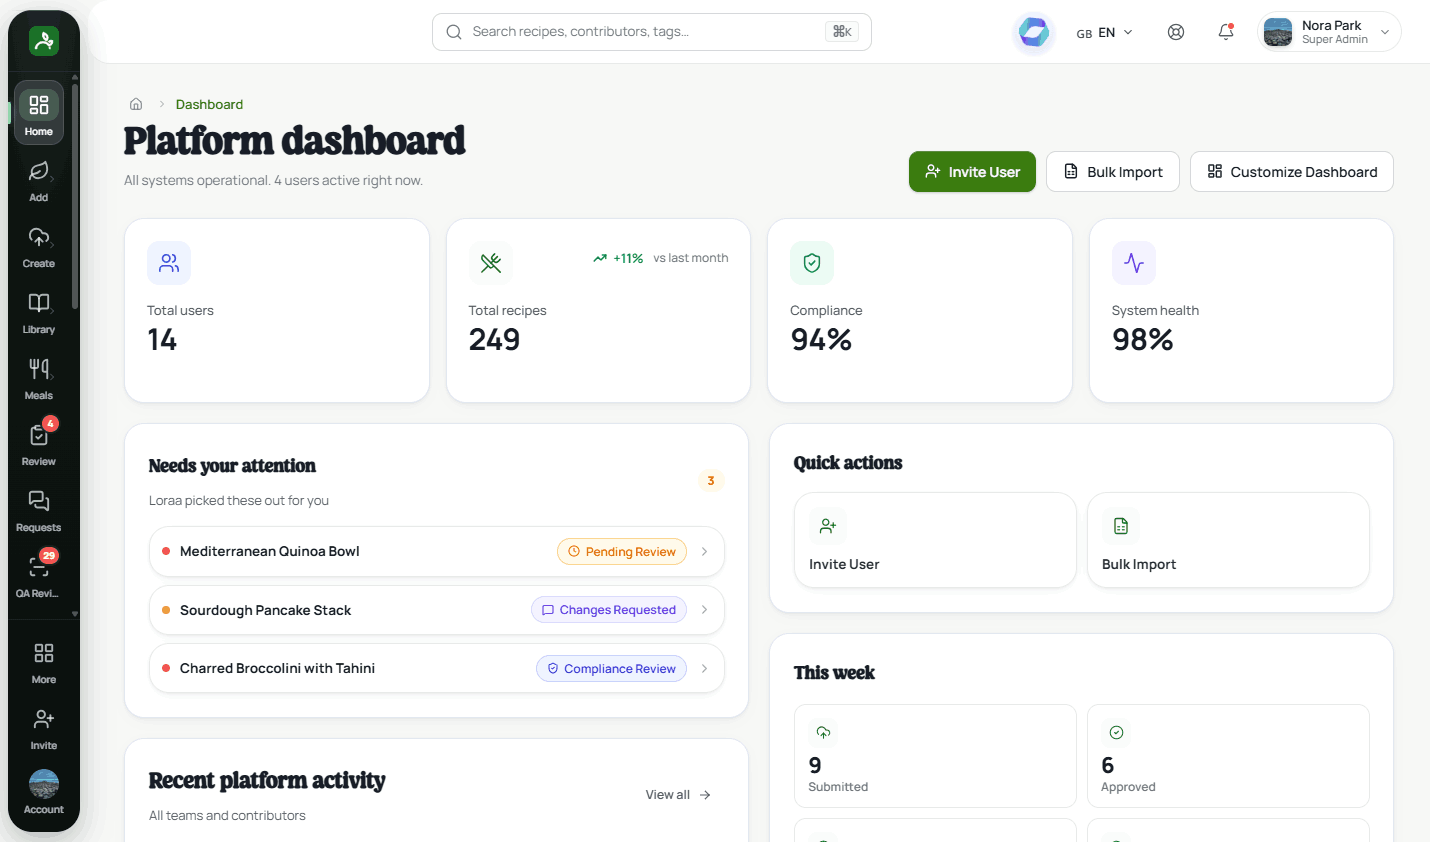Click the 3 count badge in Needs attention
This screenshot has width=1430, height=842.
coord(711,481)
